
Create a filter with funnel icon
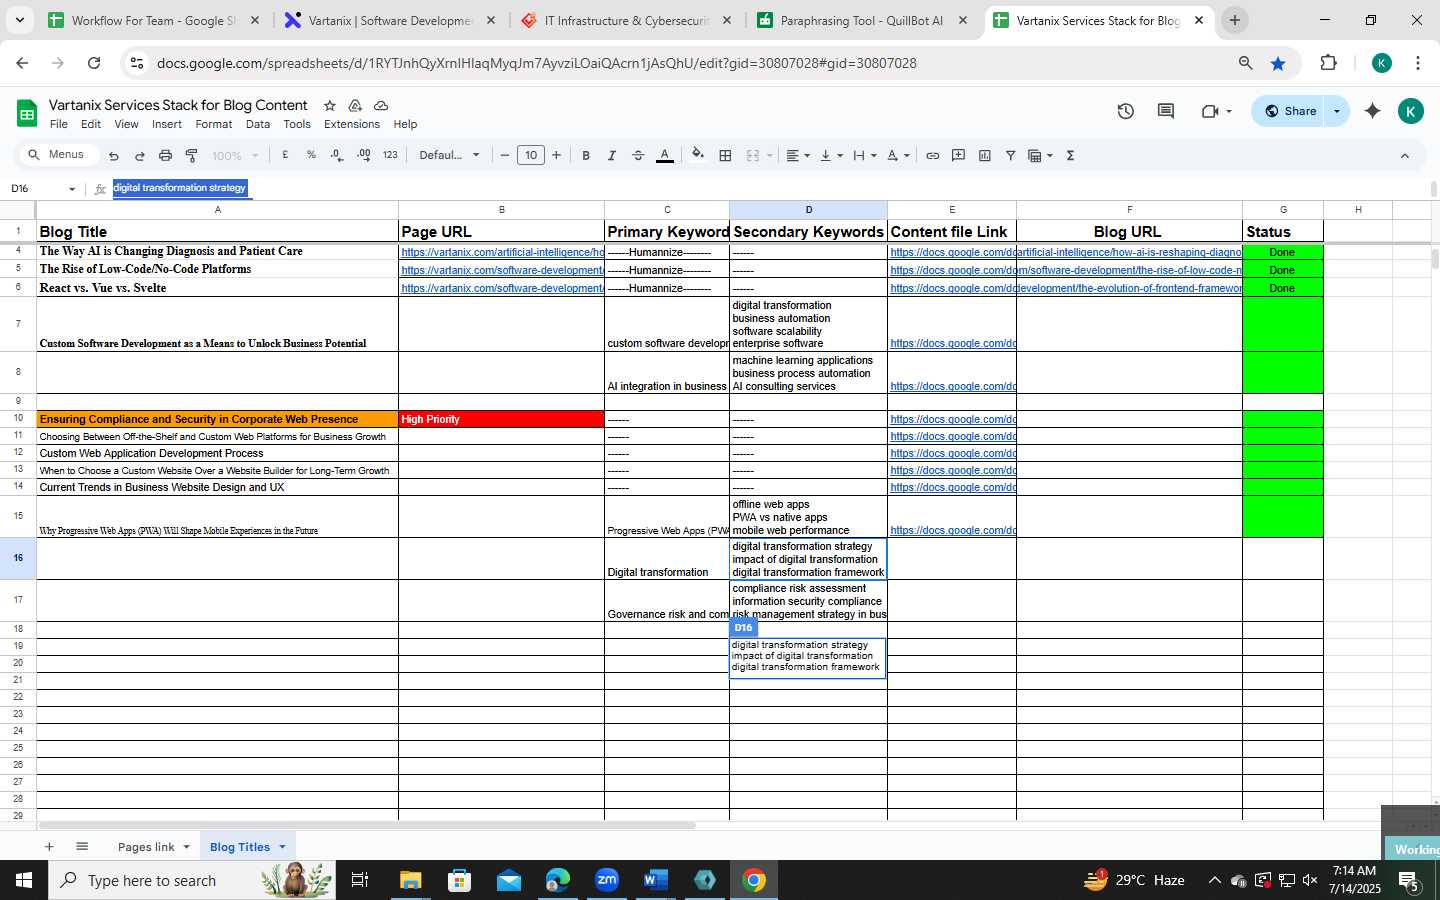(x=1010, y=155)
